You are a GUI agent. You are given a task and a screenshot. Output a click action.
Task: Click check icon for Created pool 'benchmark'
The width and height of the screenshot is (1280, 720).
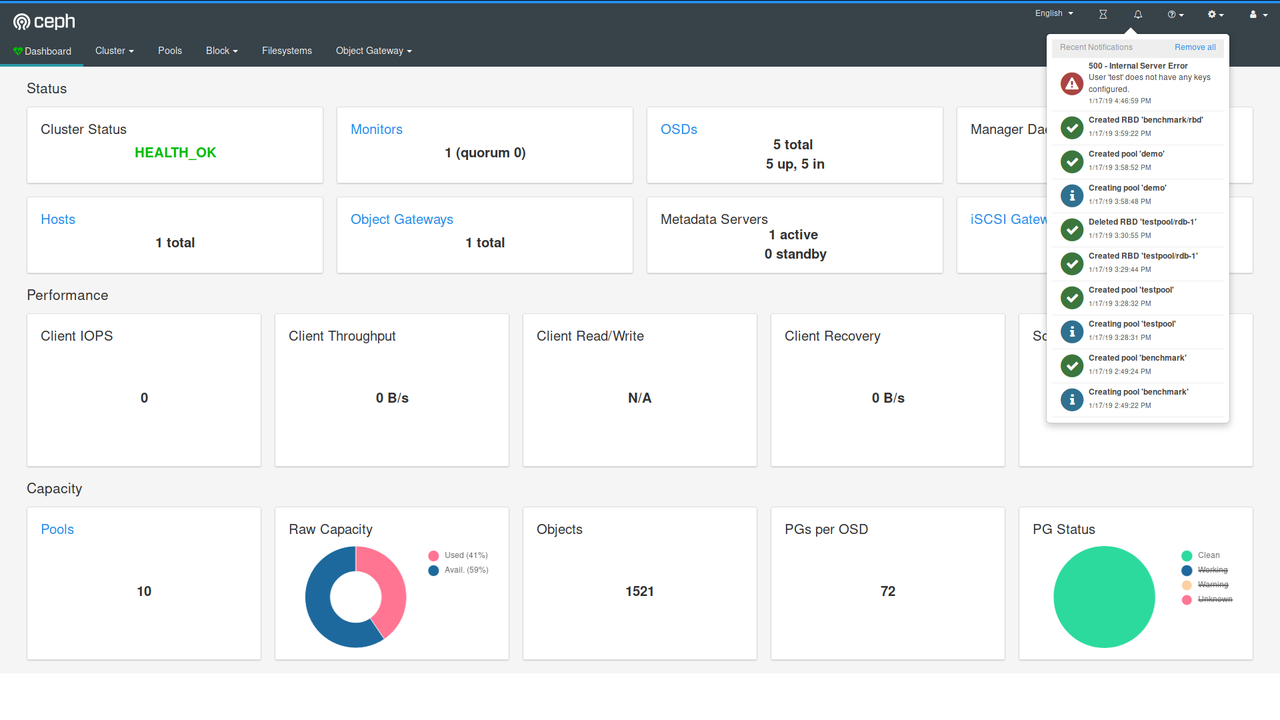(x=1072, y=365)
